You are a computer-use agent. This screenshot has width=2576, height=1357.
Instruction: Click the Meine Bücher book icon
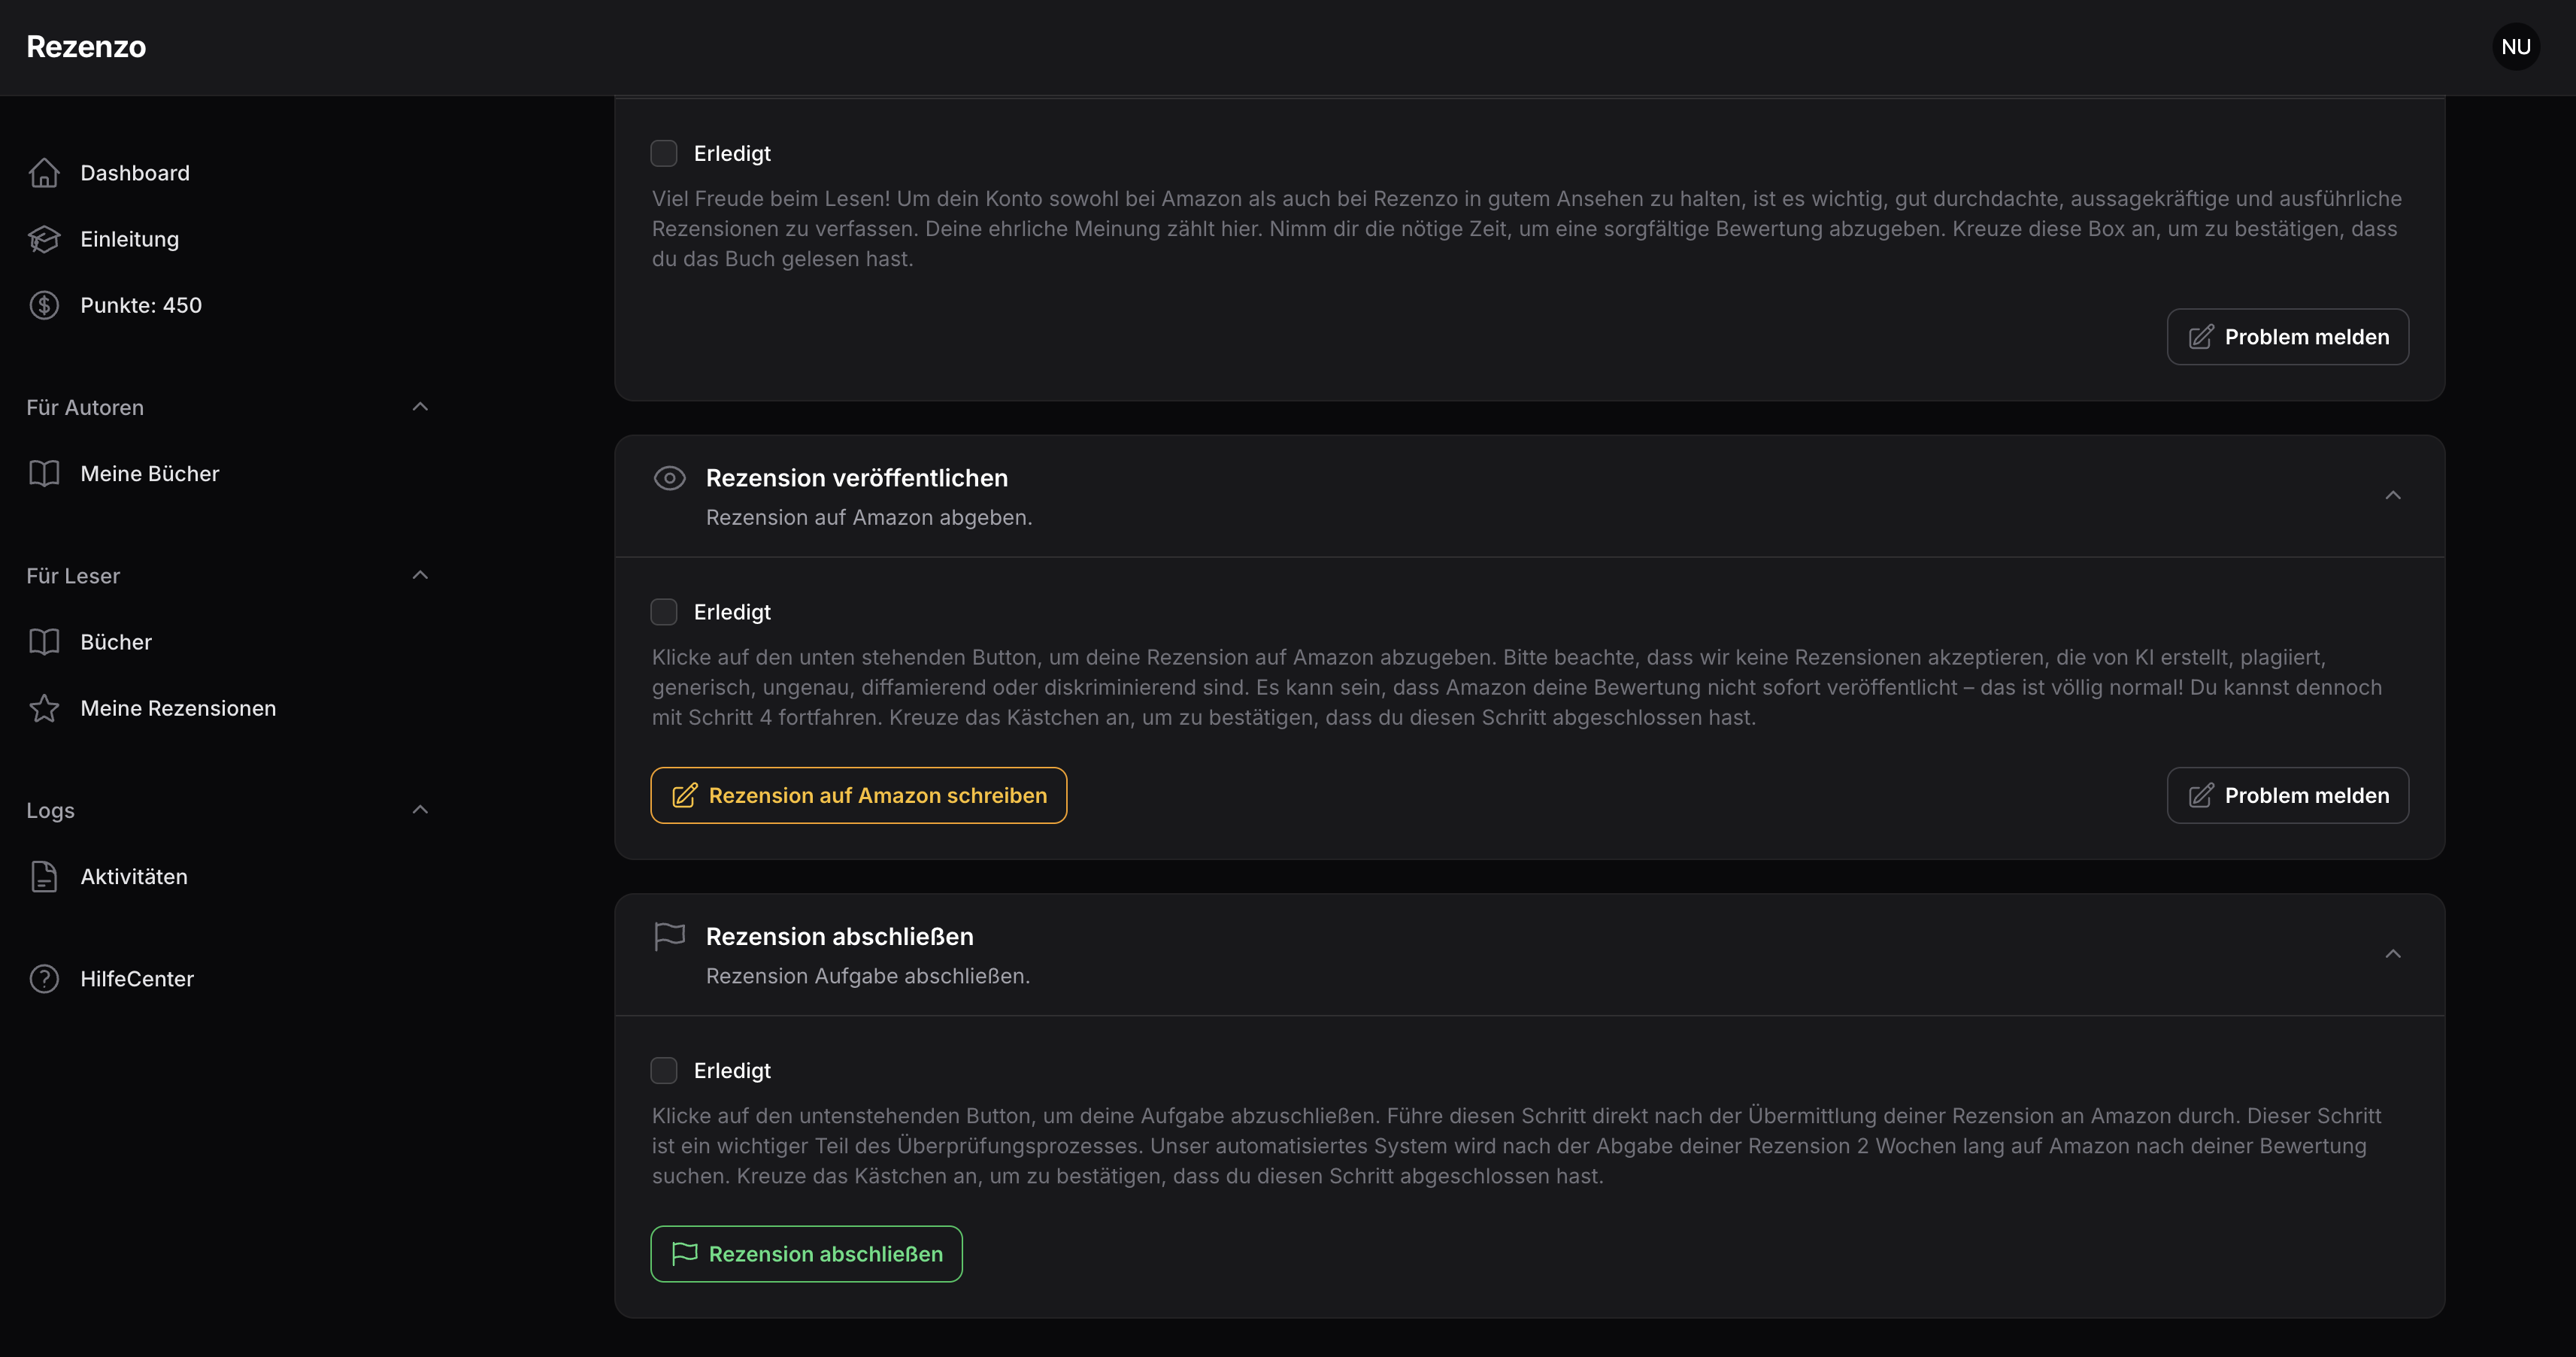coord(44,473)
